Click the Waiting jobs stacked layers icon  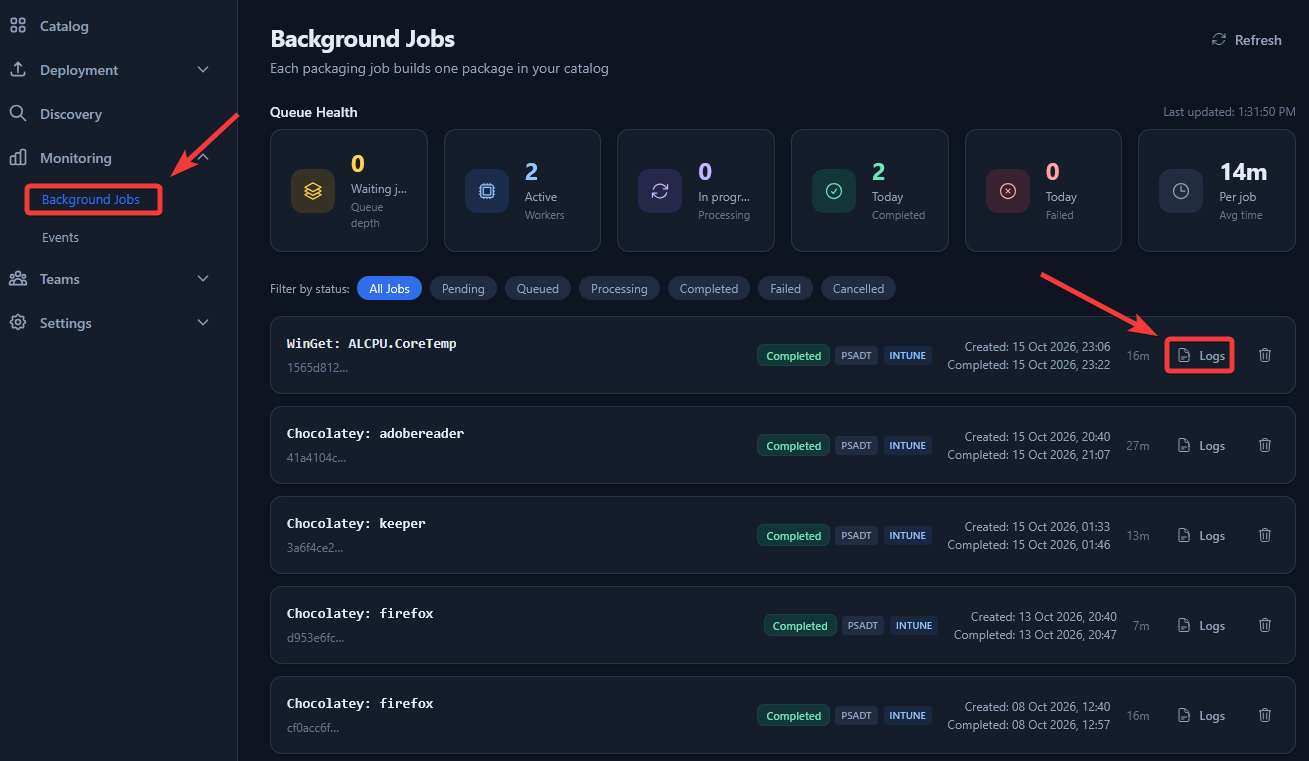tap(313, 190)
